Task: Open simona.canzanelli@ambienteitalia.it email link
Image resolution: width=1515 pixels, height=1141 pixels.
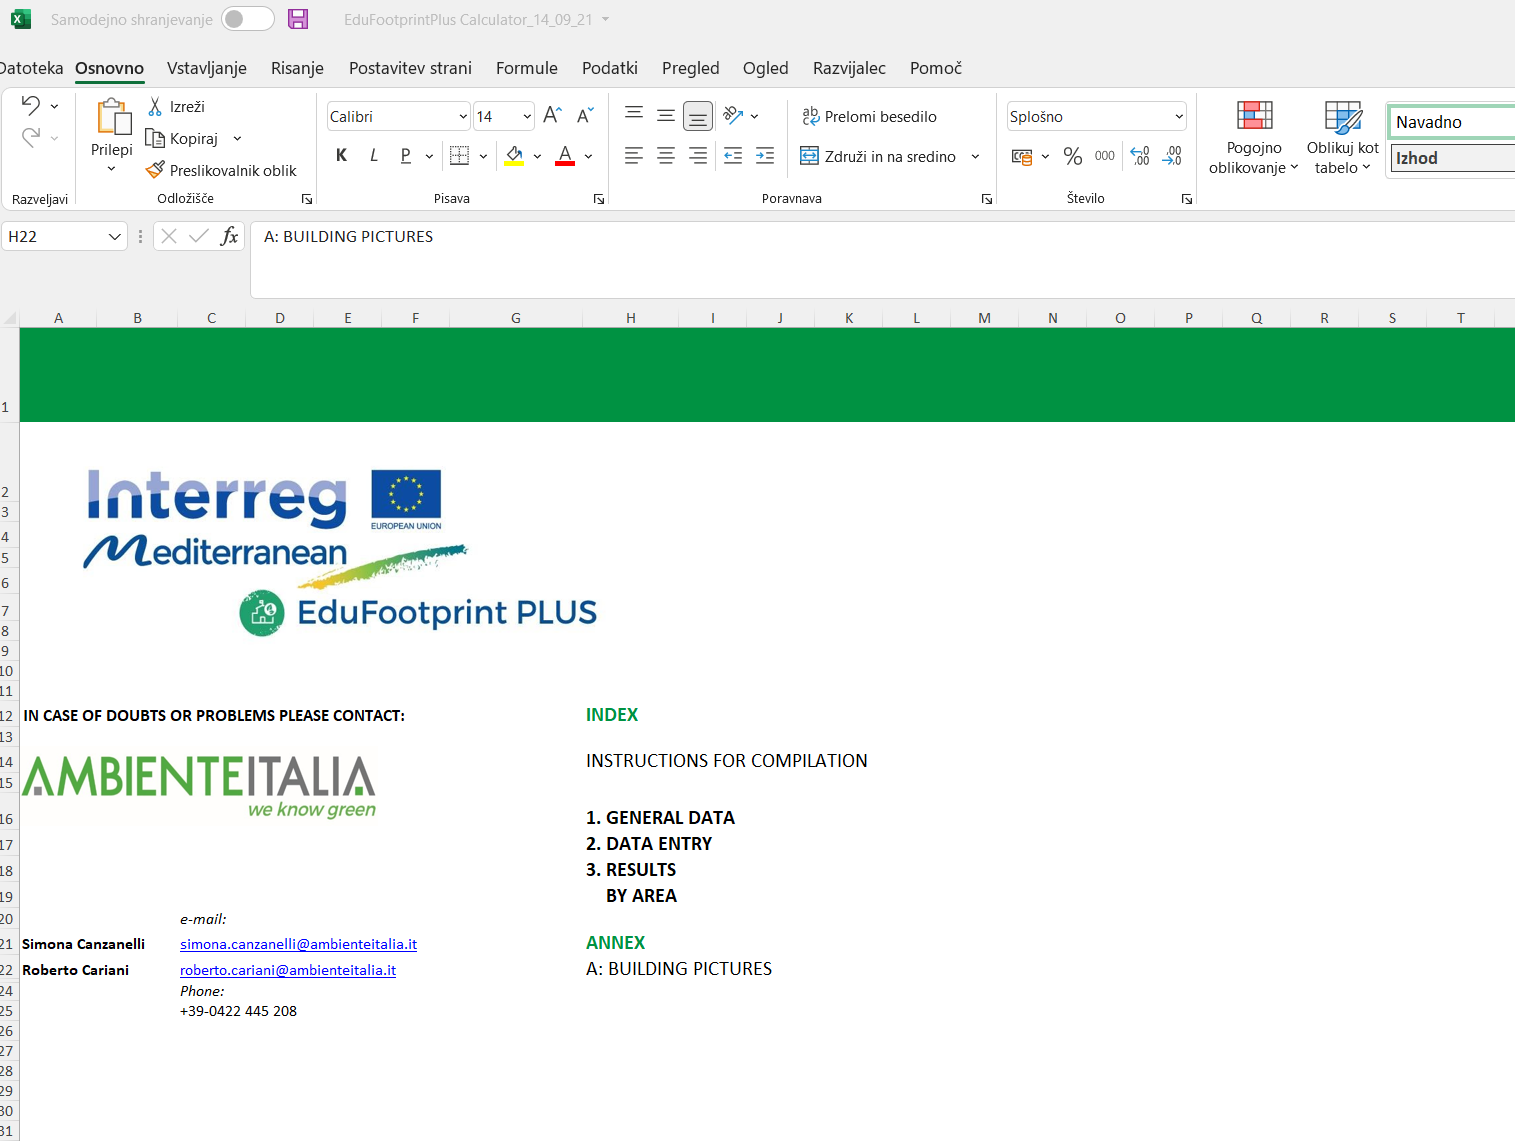Action: click(298, 944)
